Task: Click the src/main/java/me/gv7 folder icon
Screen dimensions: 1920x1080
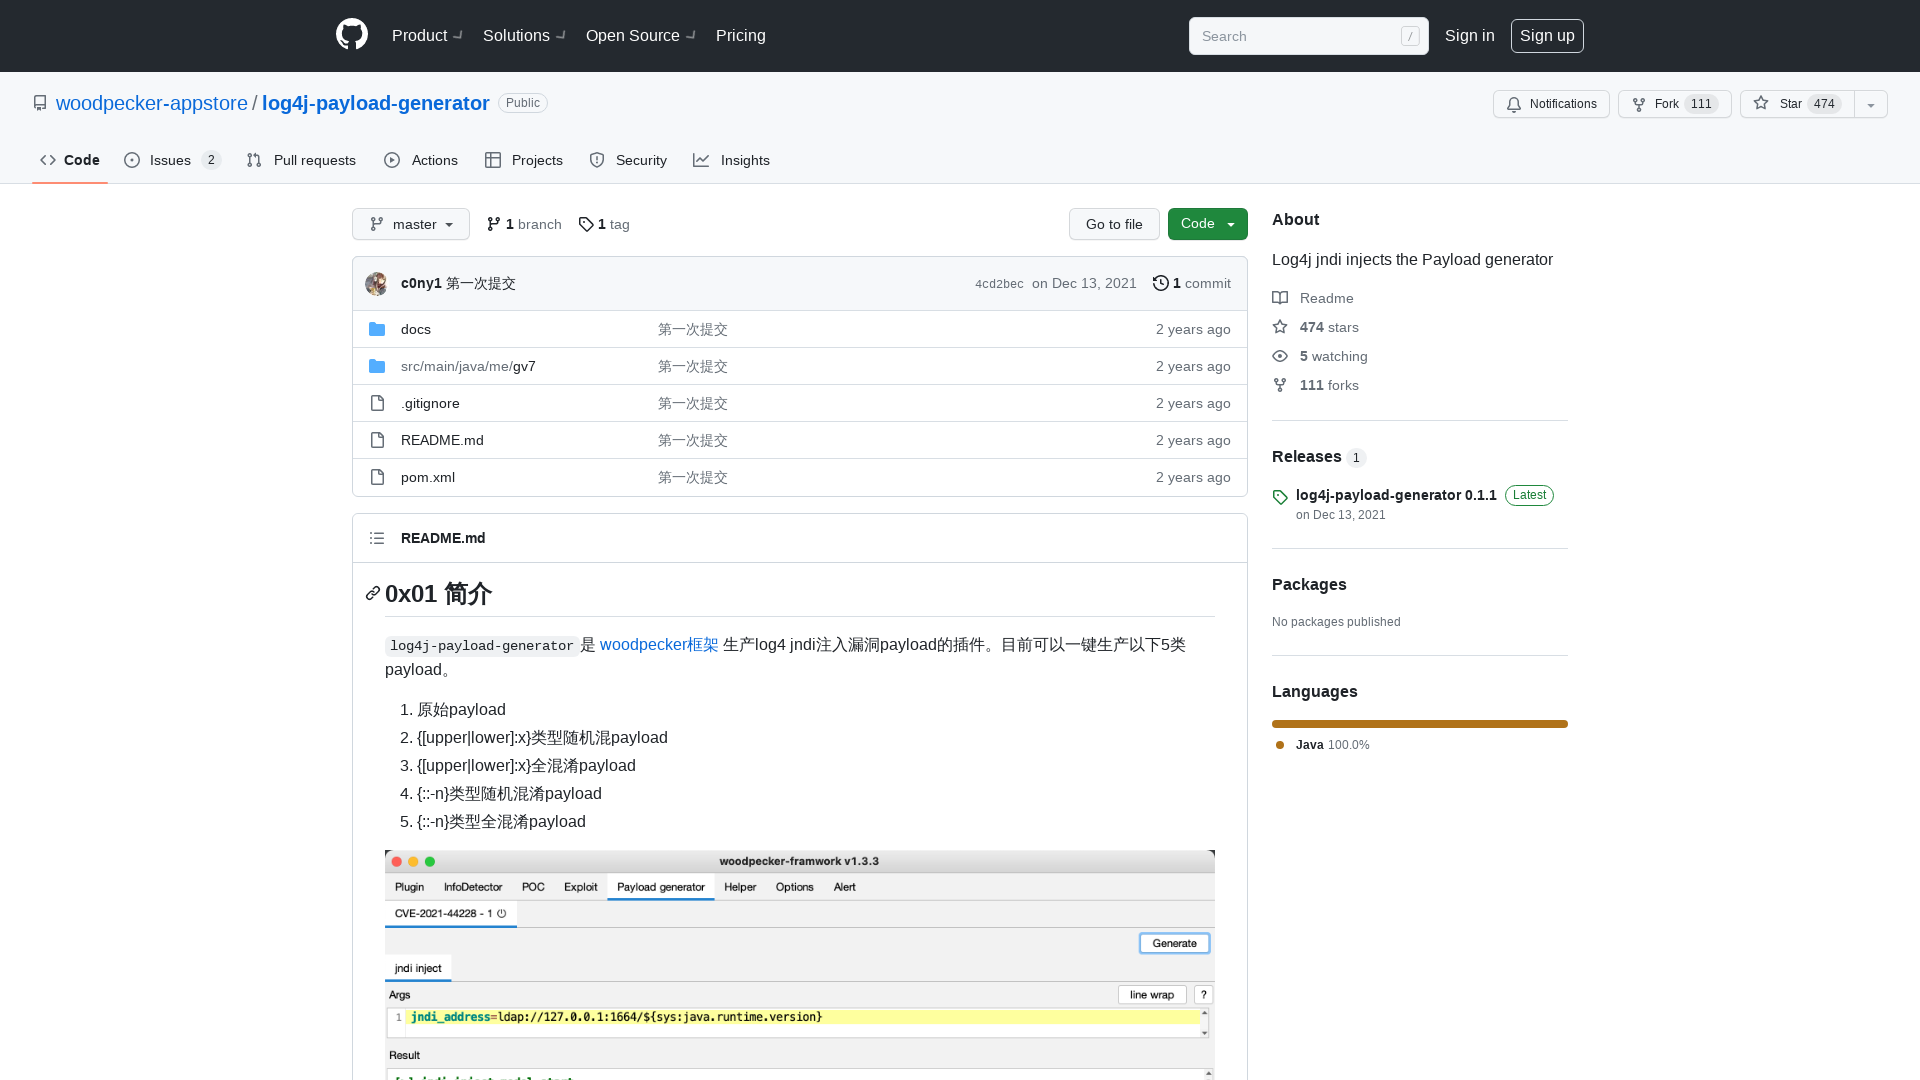Action: pos(377,366)
